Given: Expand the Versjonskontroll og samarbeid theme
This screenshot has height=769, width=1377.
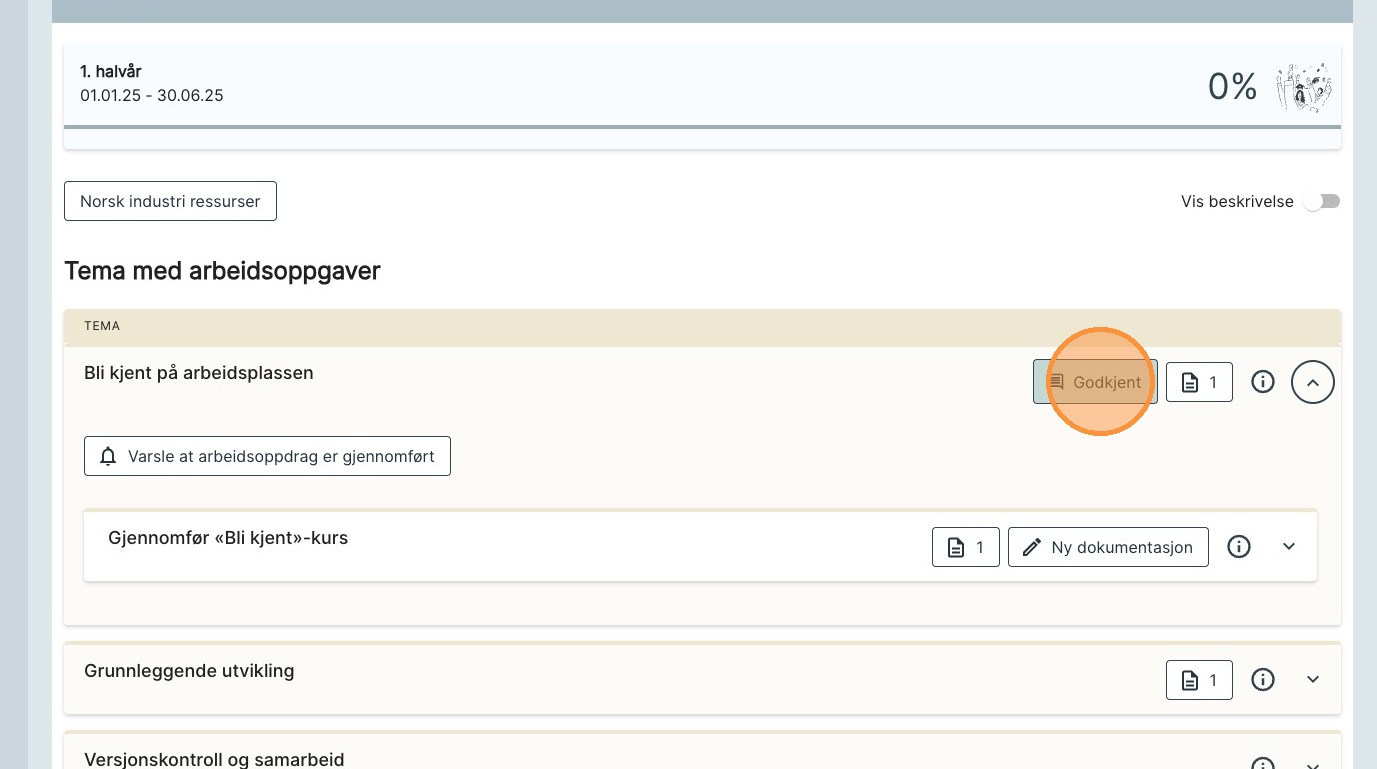Looking at the screenshot, I should (1313, 764).
